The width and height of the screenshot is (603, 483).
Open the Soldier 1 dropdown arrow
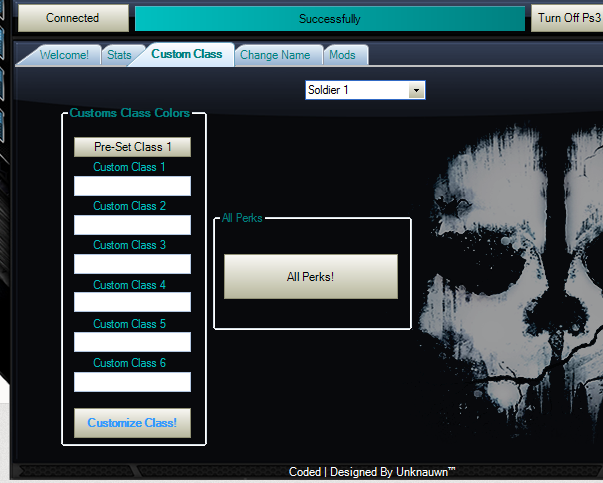[416, 90]
